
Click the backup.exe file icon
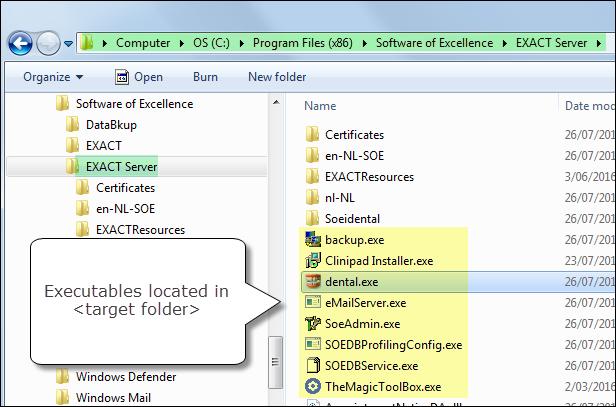[313, 239]
